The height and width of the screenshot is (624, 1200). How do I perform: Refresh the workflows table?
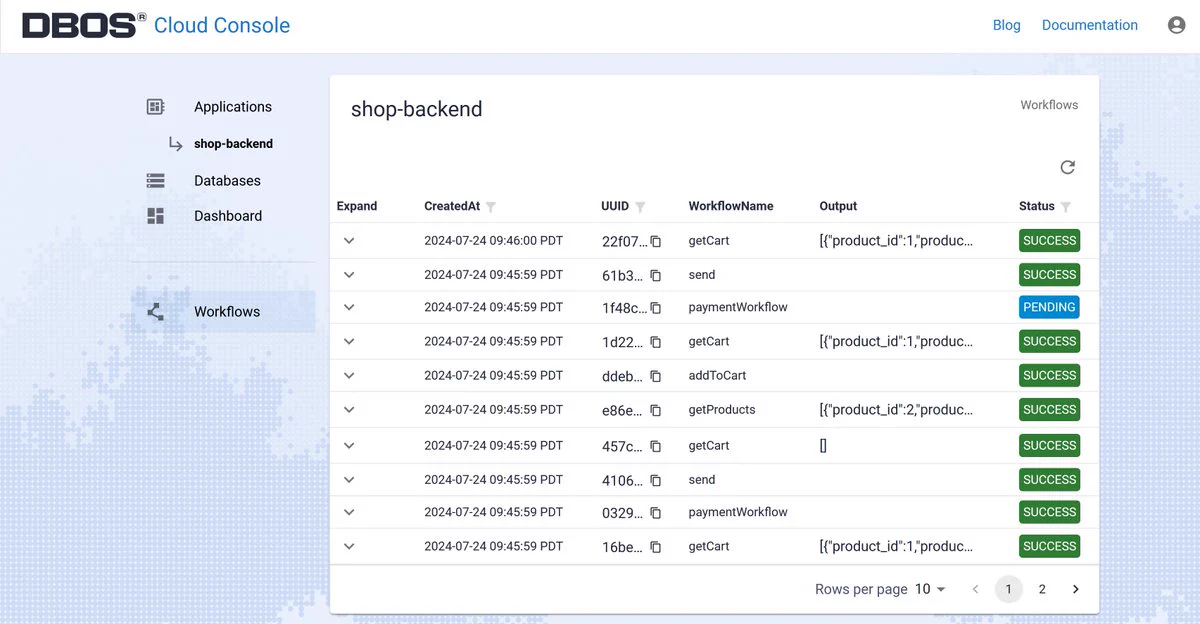1067,167
